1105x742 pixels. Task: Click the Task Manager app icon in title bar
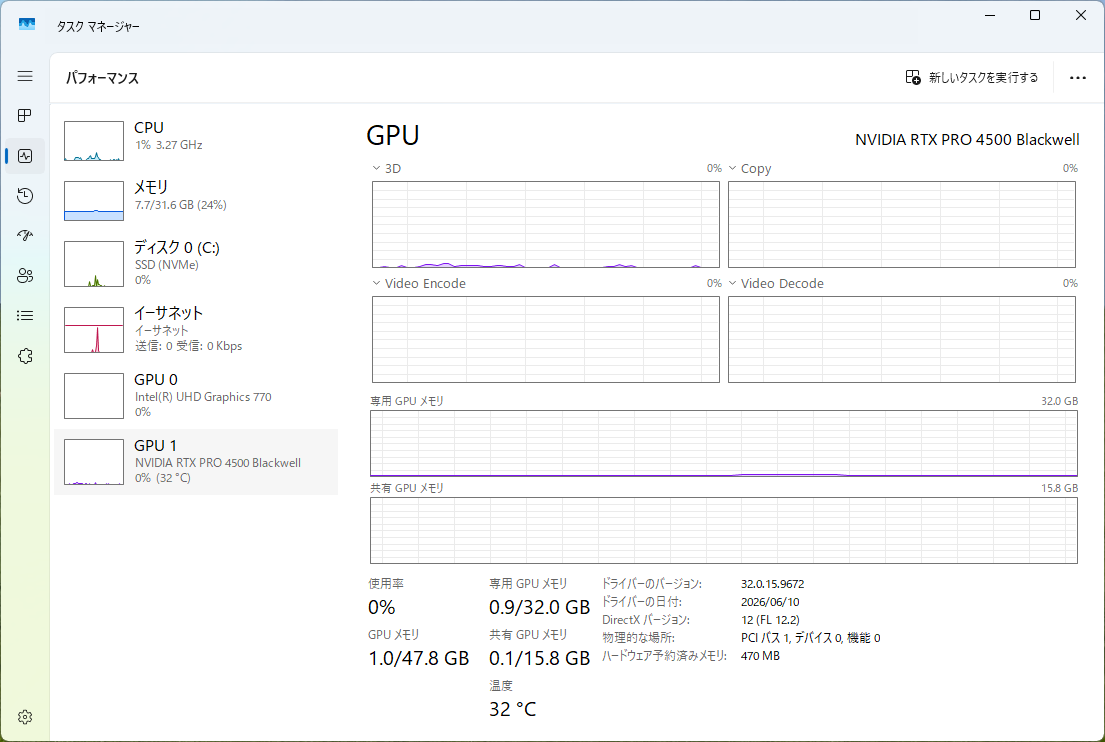click(x=27, y=25)
